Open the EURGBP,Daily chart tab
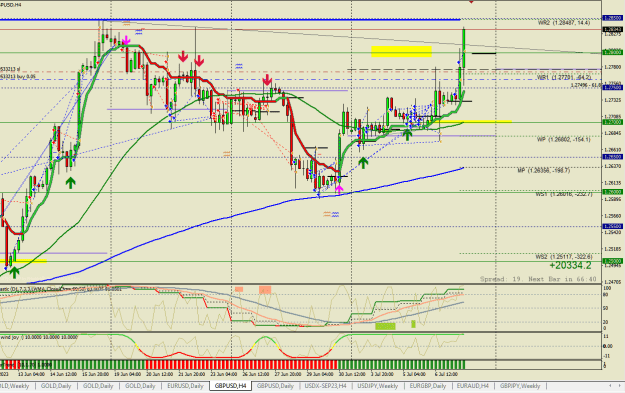625x393 pixels. tap(427, 386)
